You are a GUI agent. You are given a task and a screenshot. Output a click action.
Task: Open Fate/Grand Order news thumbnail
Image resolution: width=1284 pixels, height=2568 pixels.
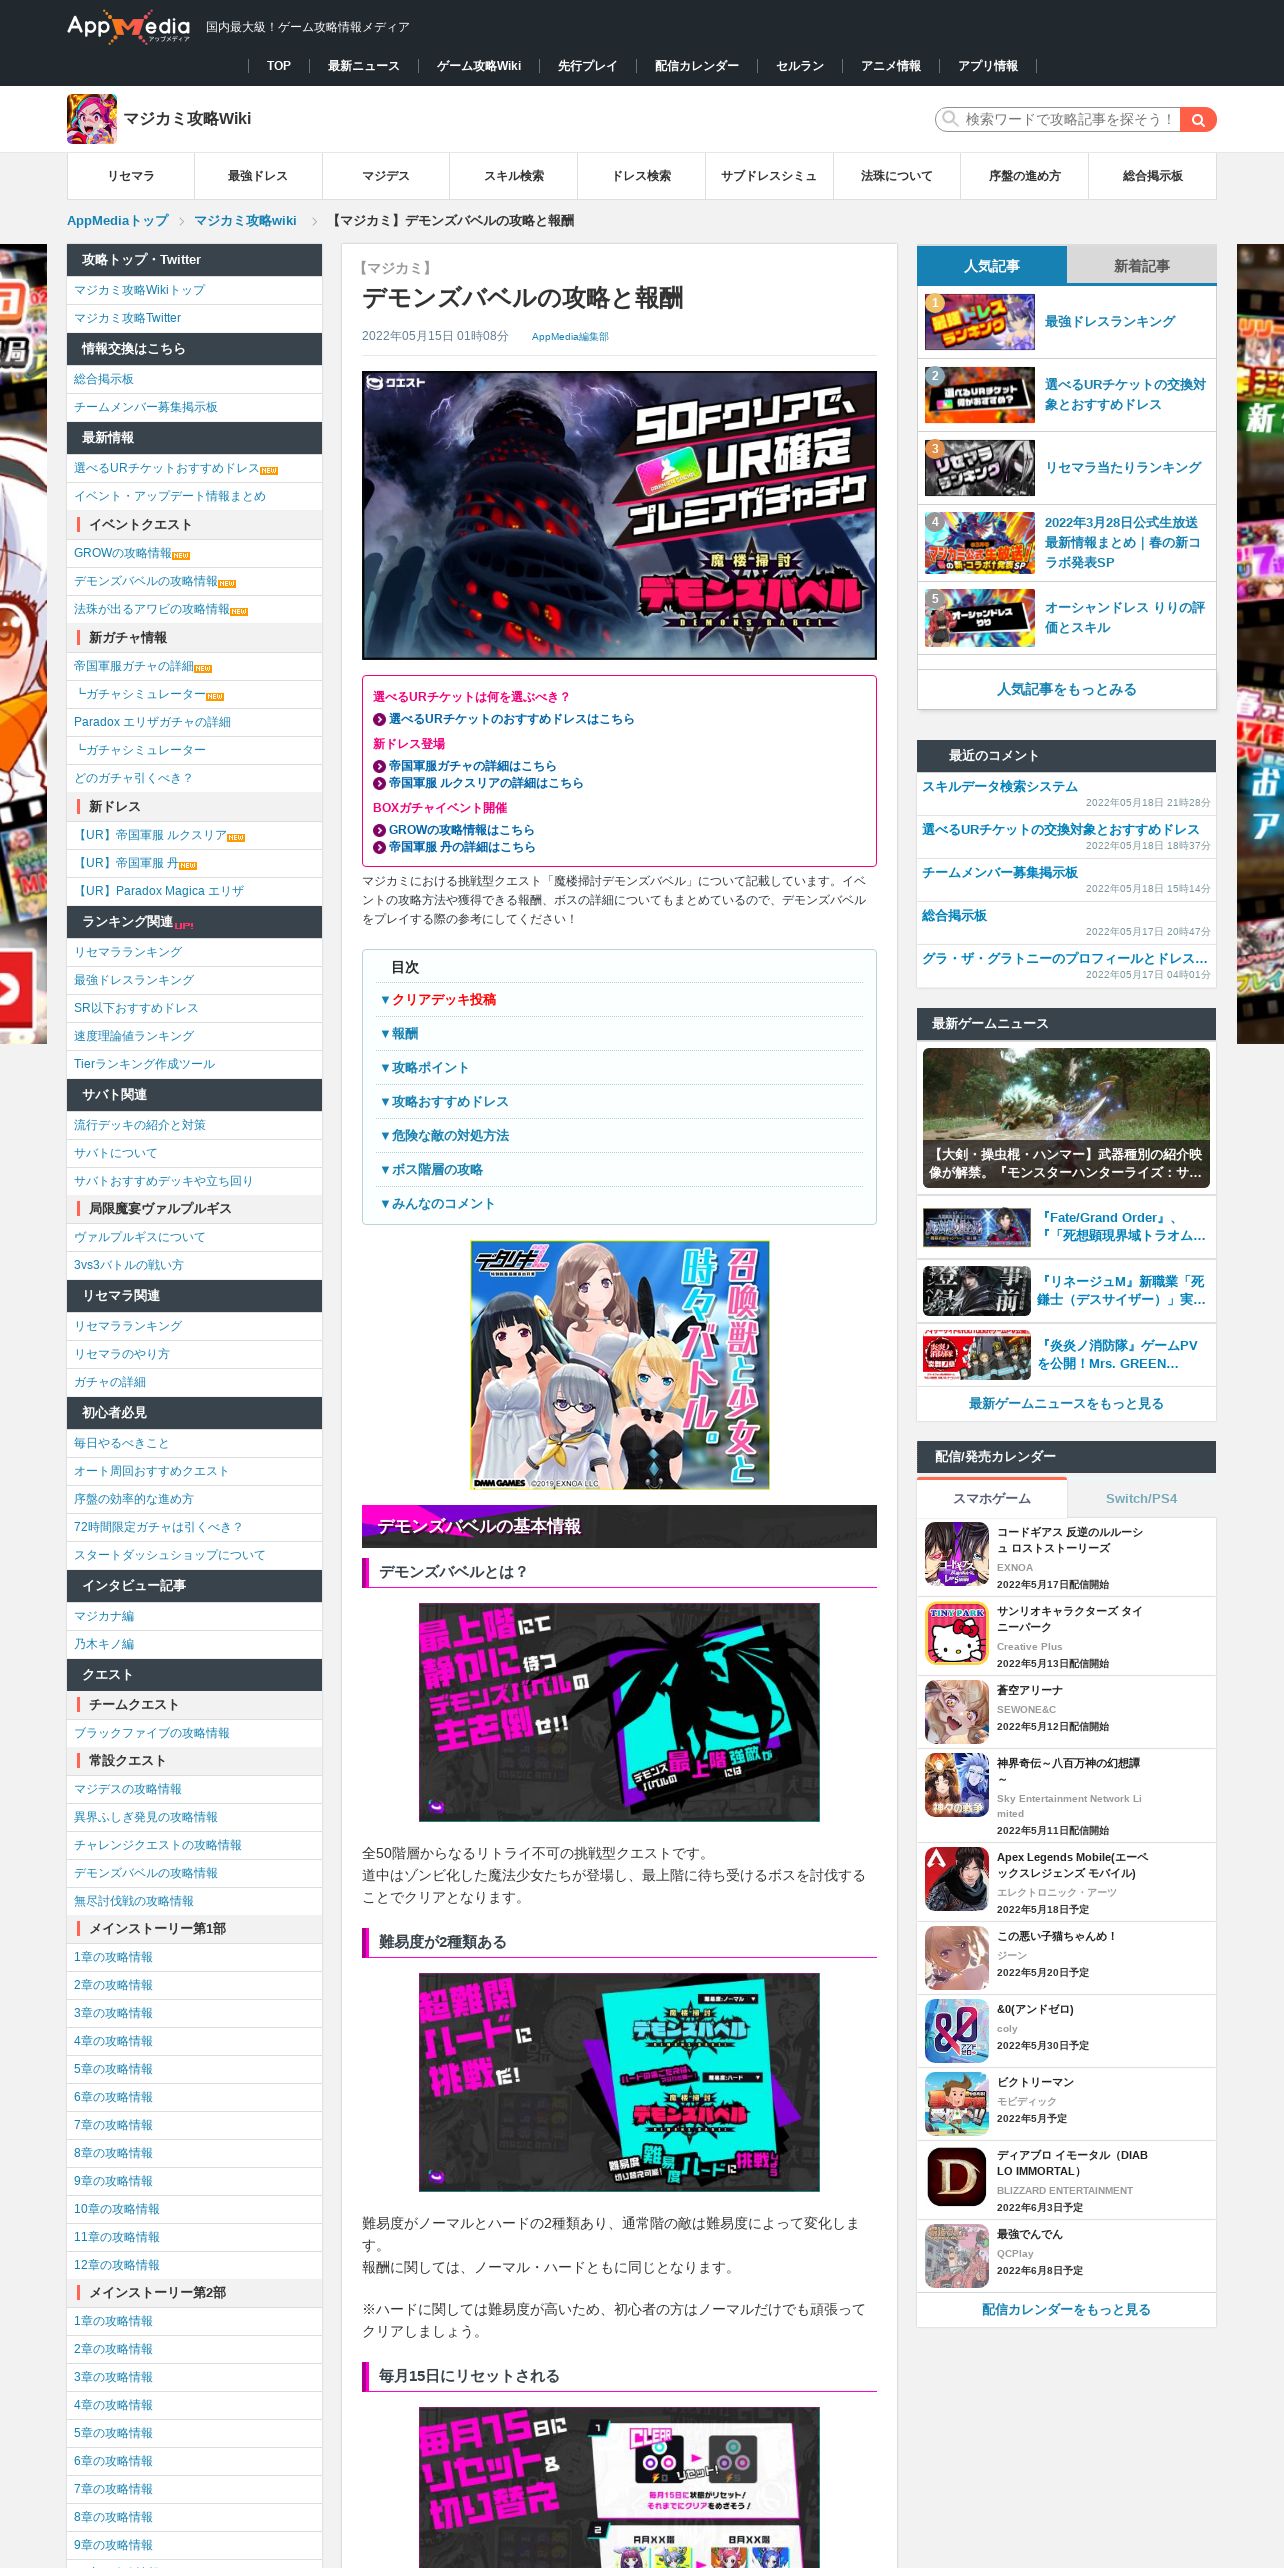point(977,1227)
